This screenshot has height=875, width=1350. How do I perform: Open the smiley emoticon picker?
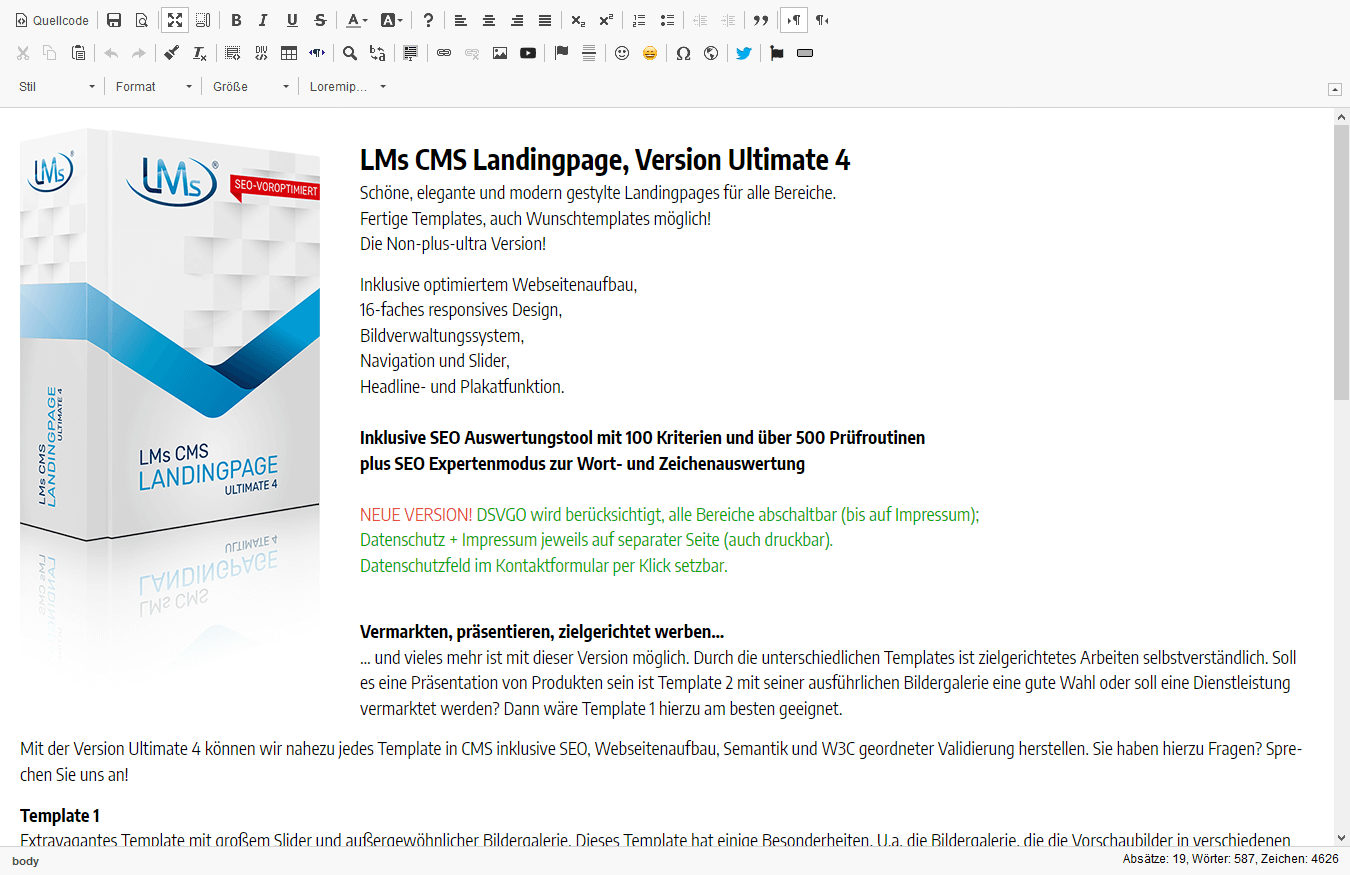(622, 53)
